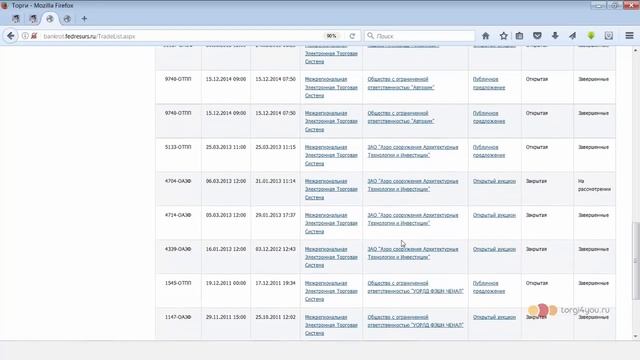Bookmark this page with the star
This screenshot has width=640, height=360.
(503, 36)
